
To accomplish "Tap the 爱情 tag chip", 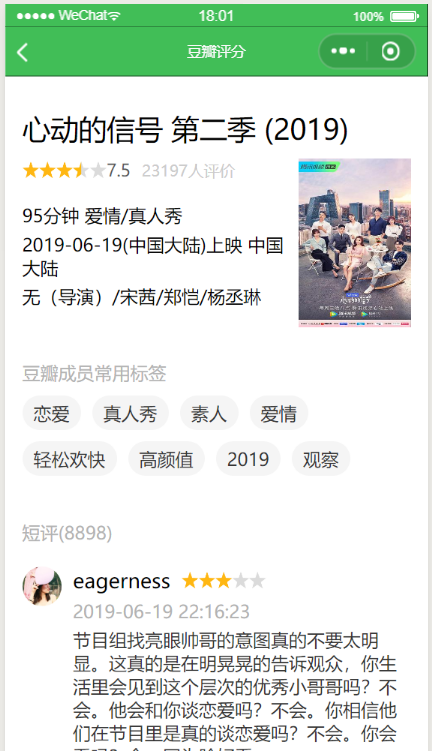I will (x=279, y=413).
